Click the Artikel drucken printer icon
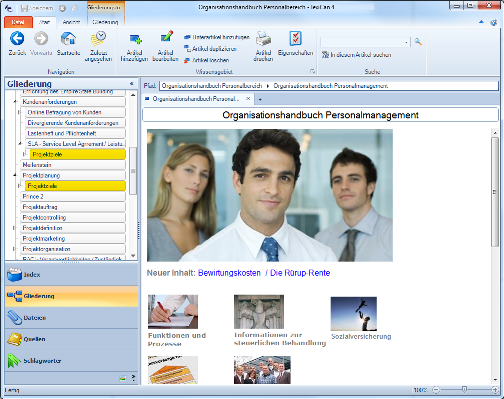 [263, 39]
